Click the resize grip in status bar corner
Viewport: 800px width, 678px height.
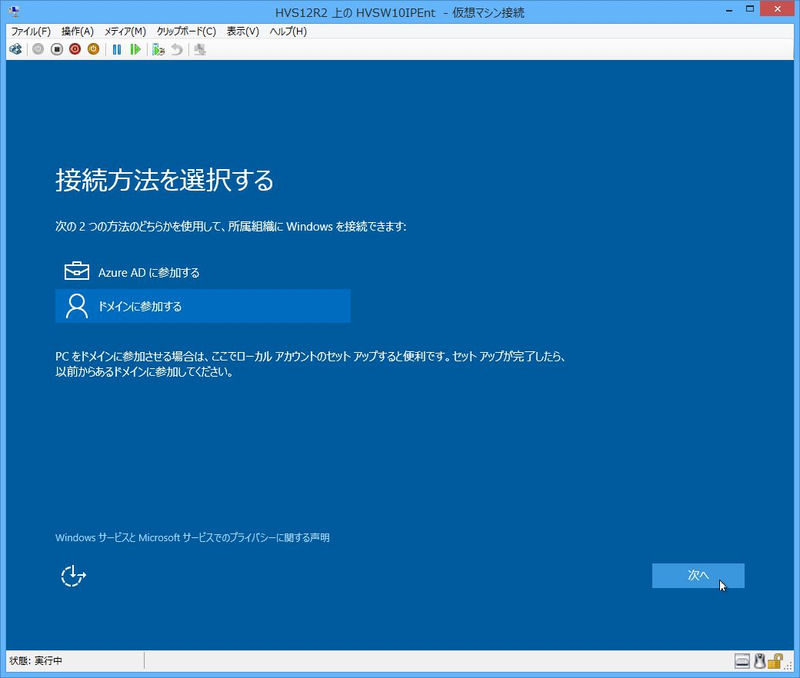coord(789,665)
